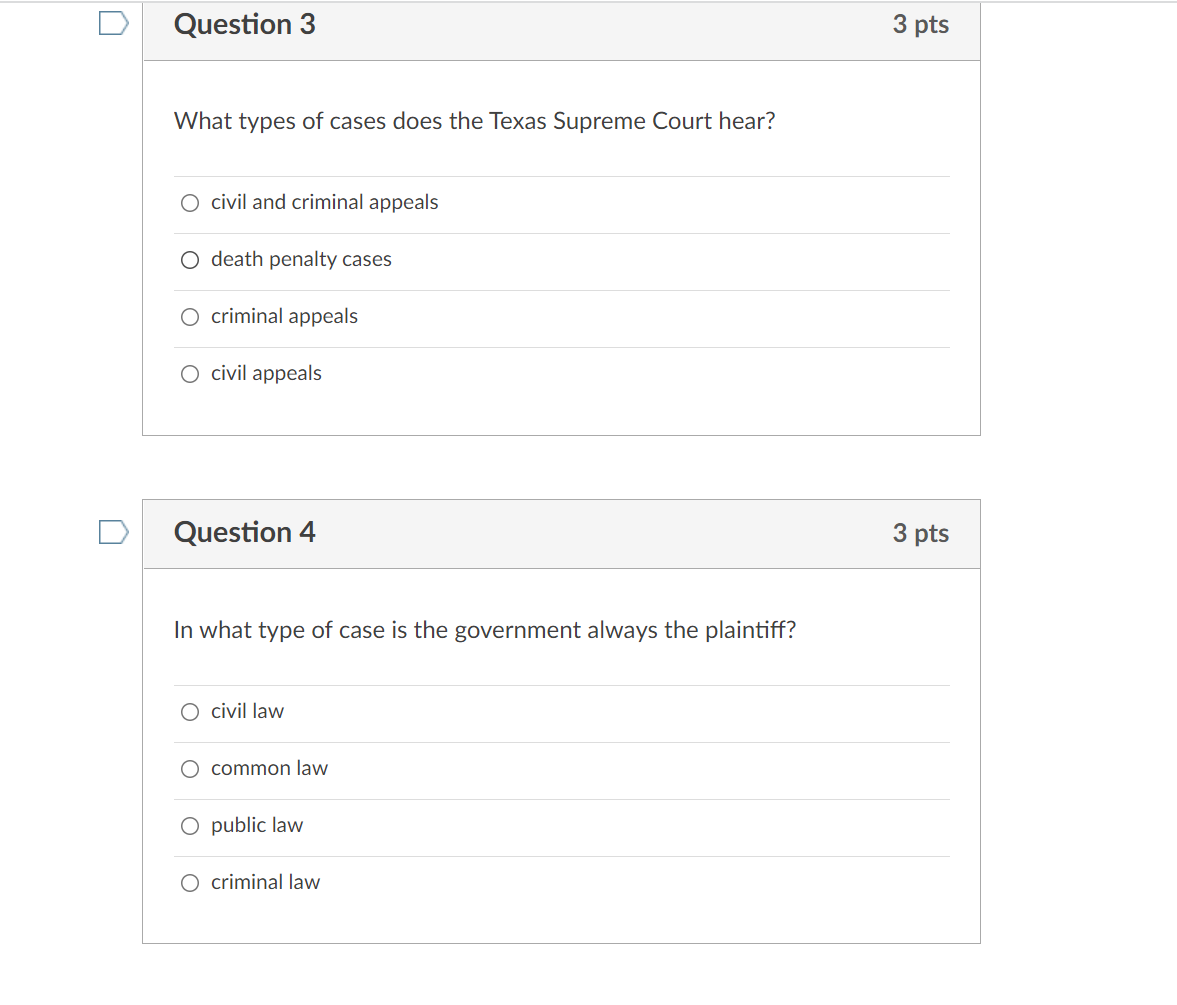Mark 'civil appeals' as the answer
Image resolution: width=1177 pixels, height=1005 pixels.
(x=190, y=374)
